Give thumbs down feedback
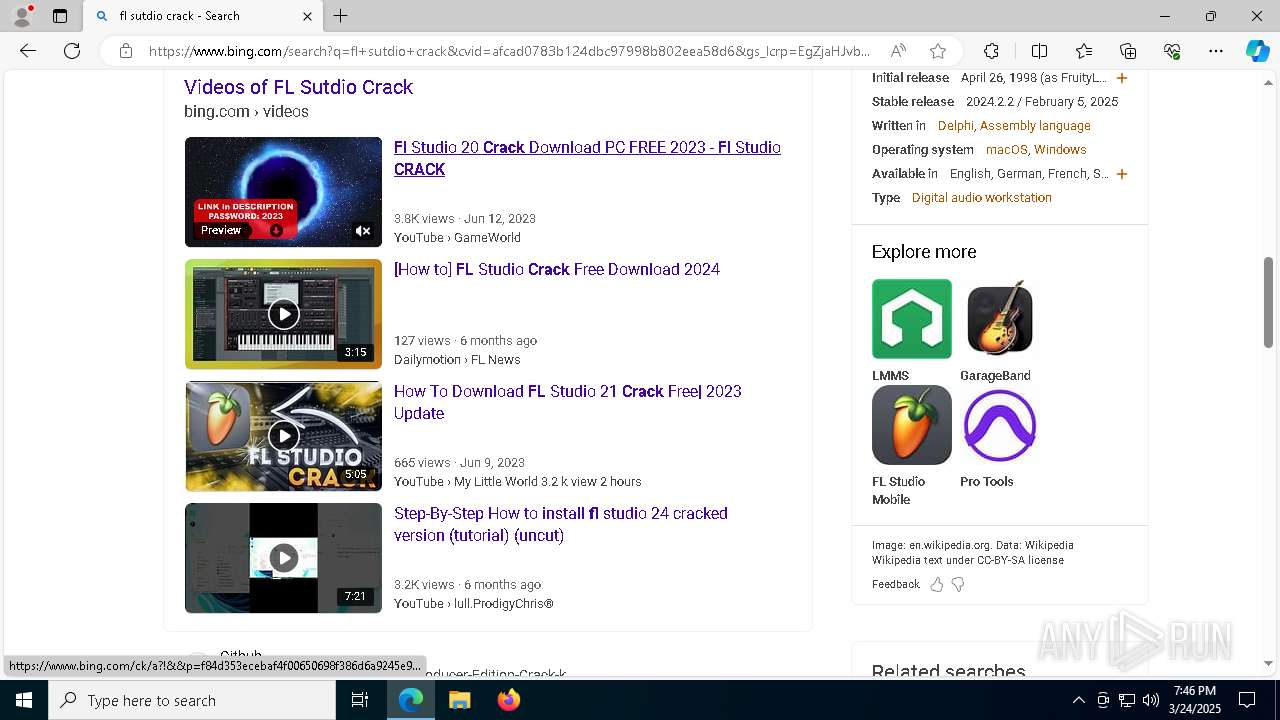 958,585
